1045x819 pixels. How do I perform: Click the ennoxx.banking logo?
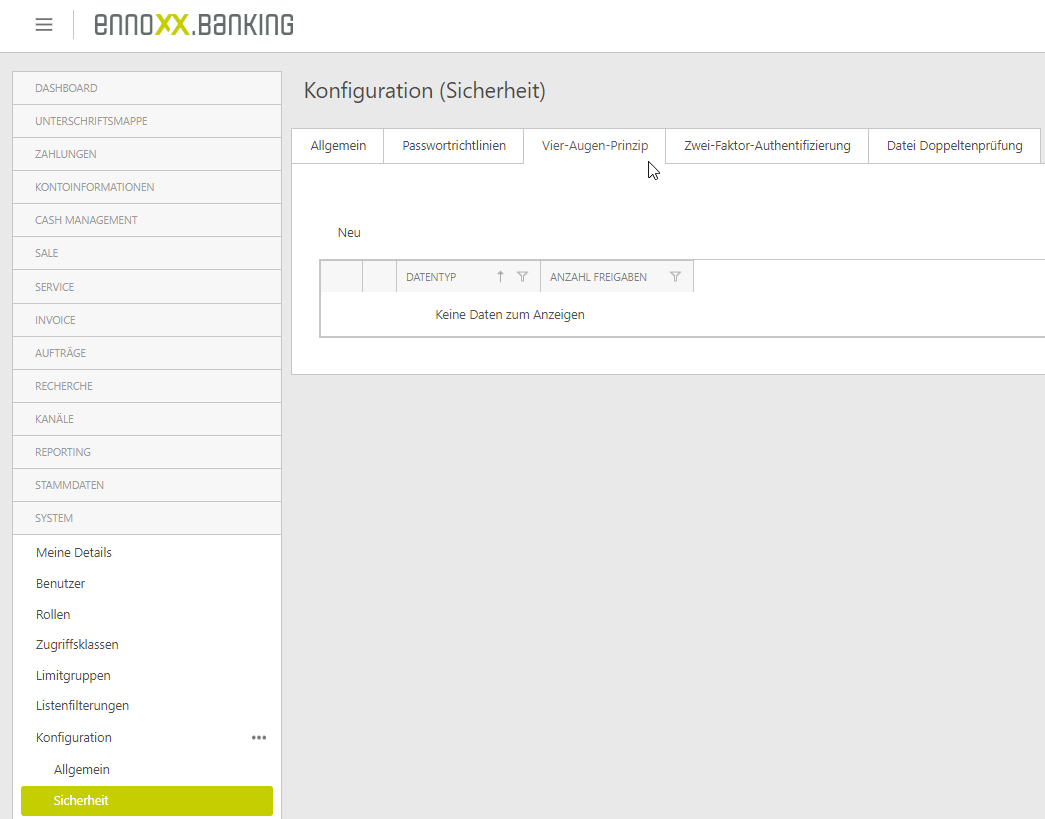coord(193,25)
